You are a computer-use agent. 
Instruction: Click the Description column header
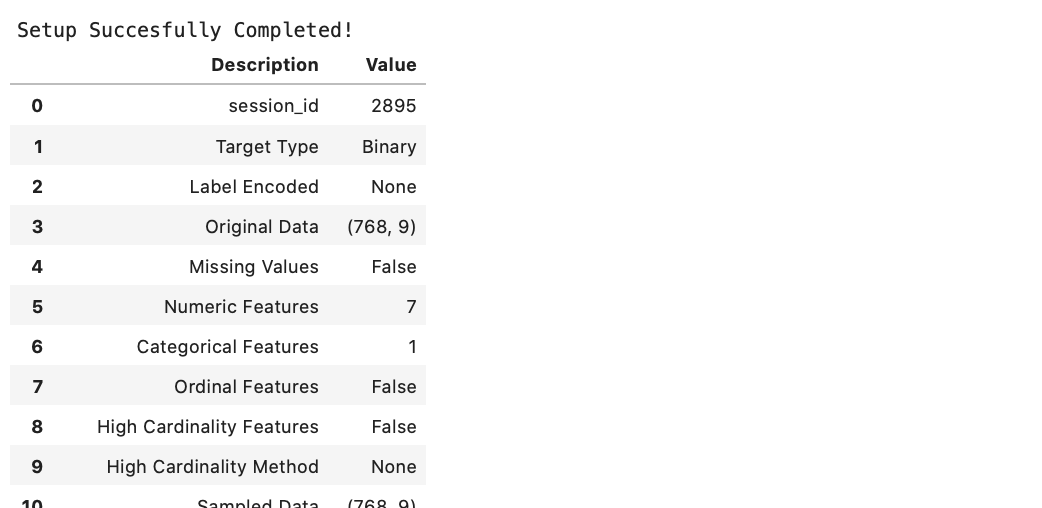point(264,65)
